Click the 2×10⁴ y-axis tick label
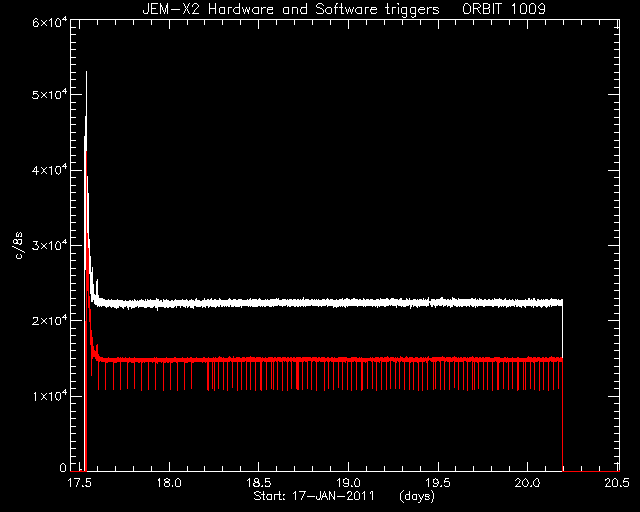The height and width of the screenshot is (512, 640). point(49,321)
